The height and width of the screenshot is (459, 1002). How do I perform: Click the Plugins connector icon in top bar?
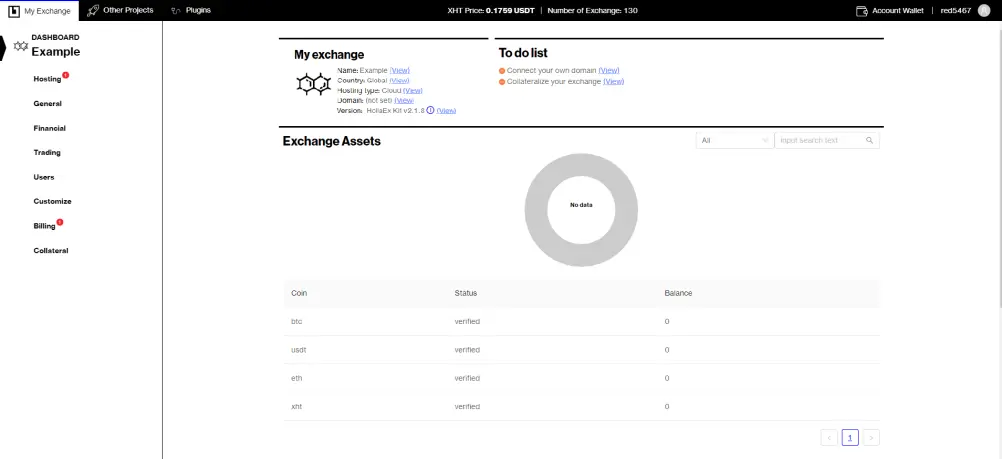pyautogui.click(x=176, y=11)
